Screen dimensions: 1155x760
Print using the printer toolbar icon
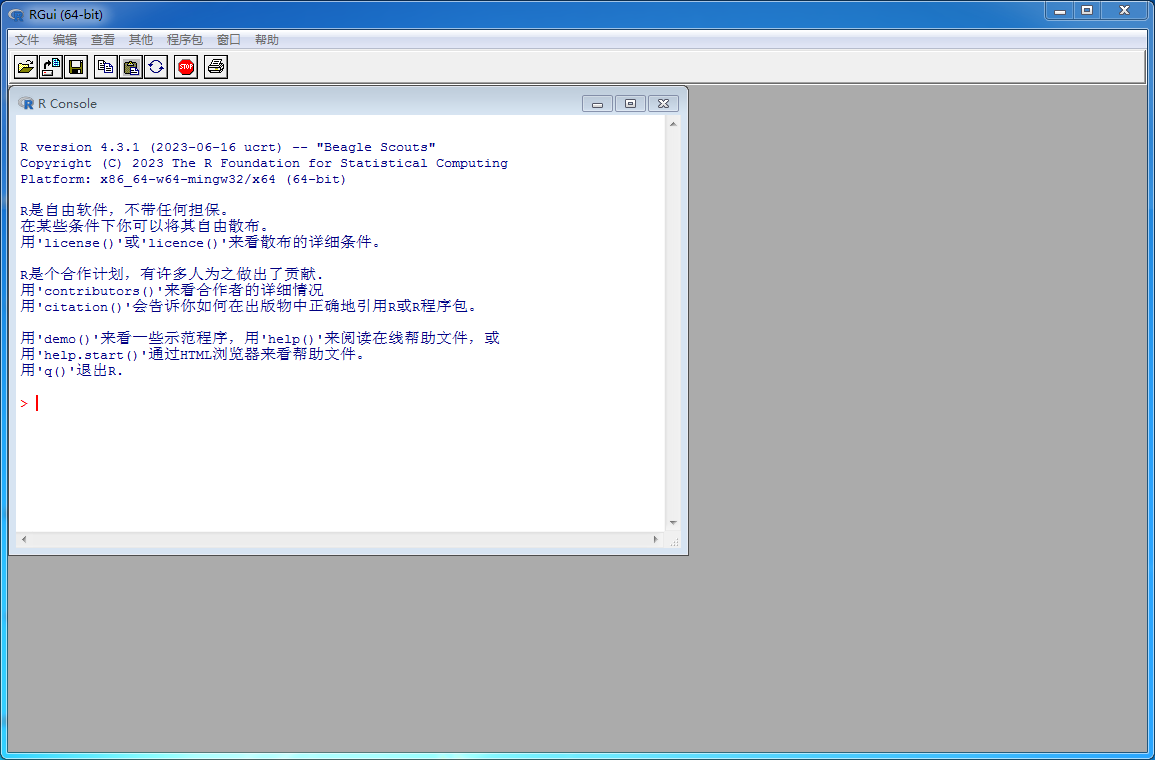click(216, 67)
